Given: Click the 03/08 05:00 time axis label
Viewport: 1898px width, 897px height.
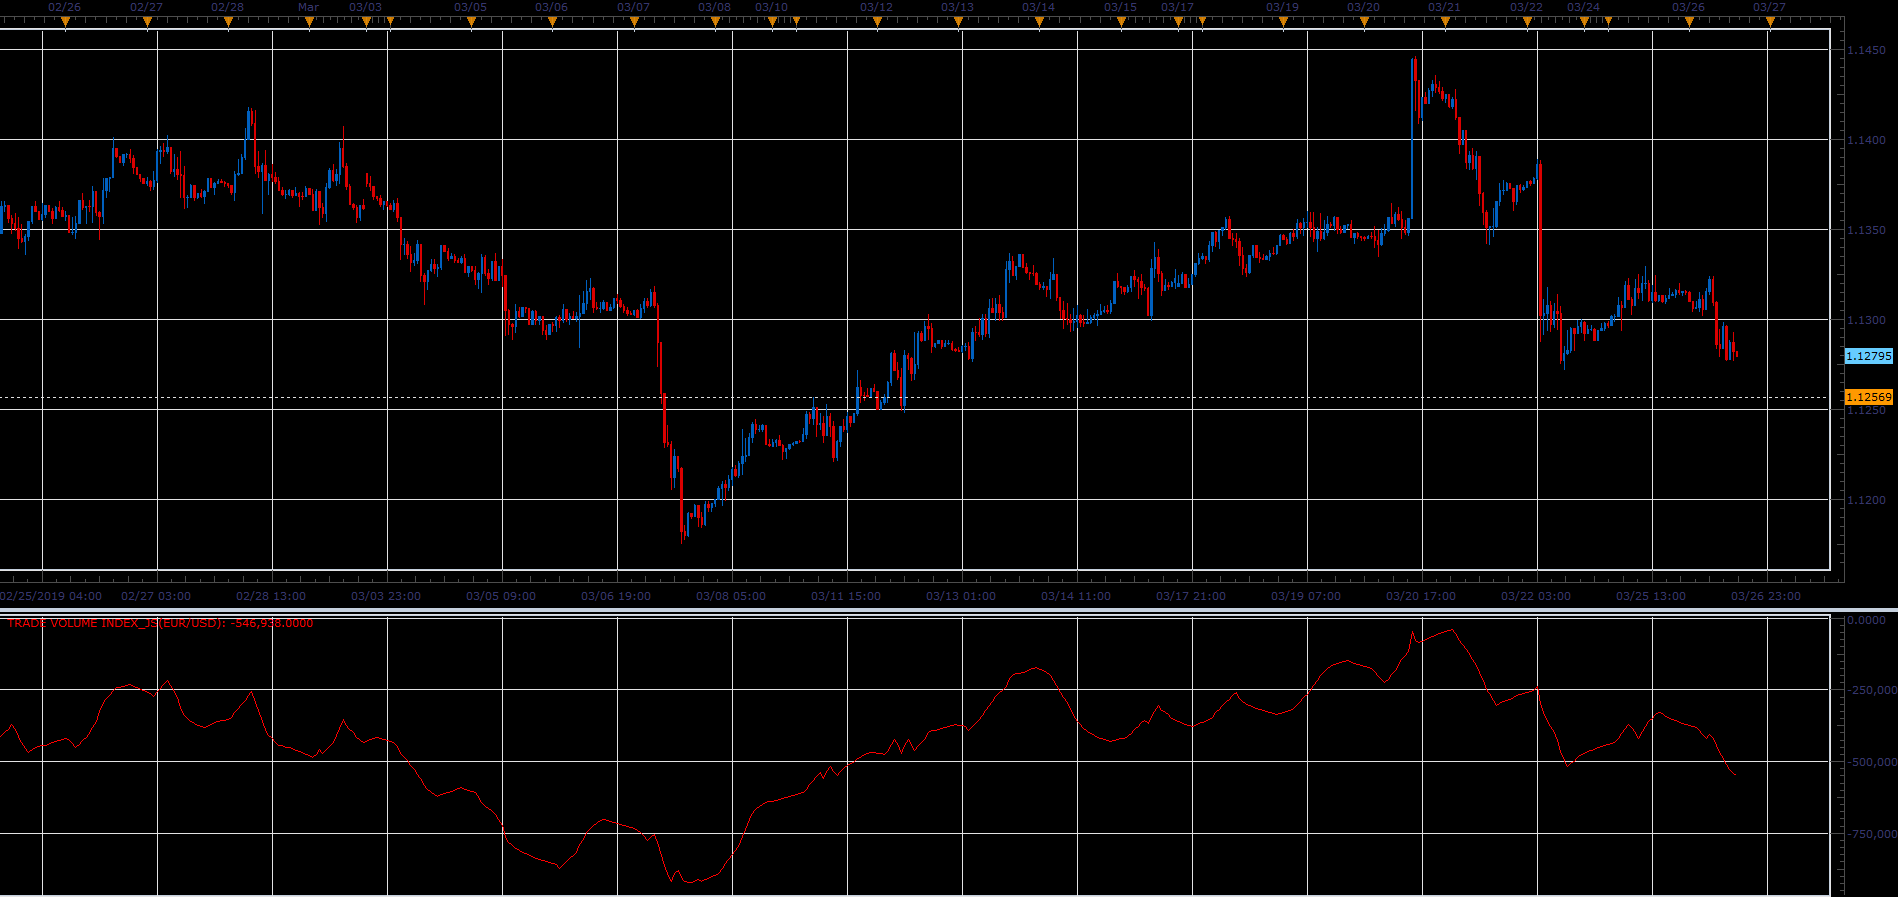Looking at the screenshot, I should (x=731, y=596).
